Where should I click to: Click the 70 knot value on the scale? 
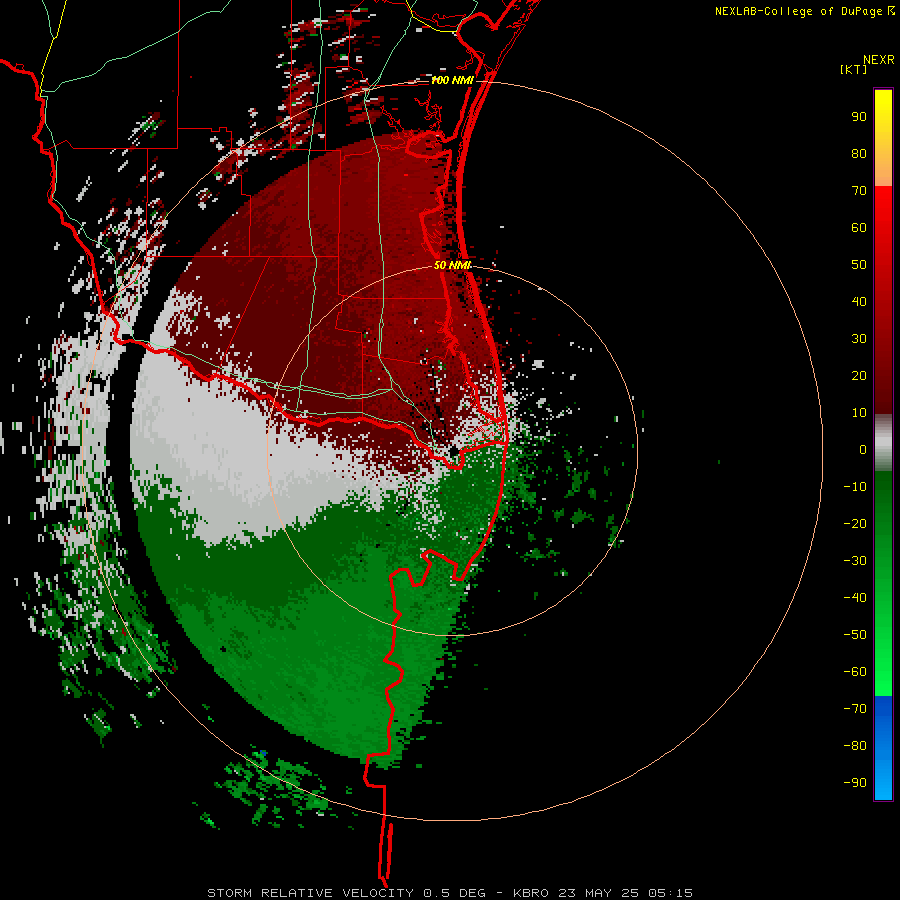(859, 191)
